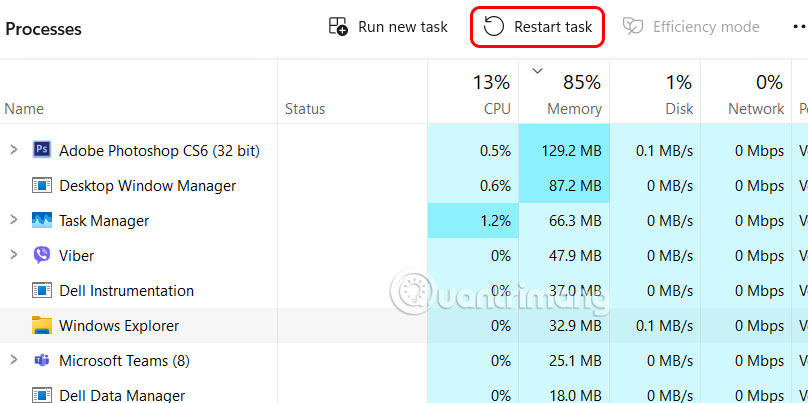Select the Desktop Window Manager process
The image size is (808, 403).
(x=147, y=186)
